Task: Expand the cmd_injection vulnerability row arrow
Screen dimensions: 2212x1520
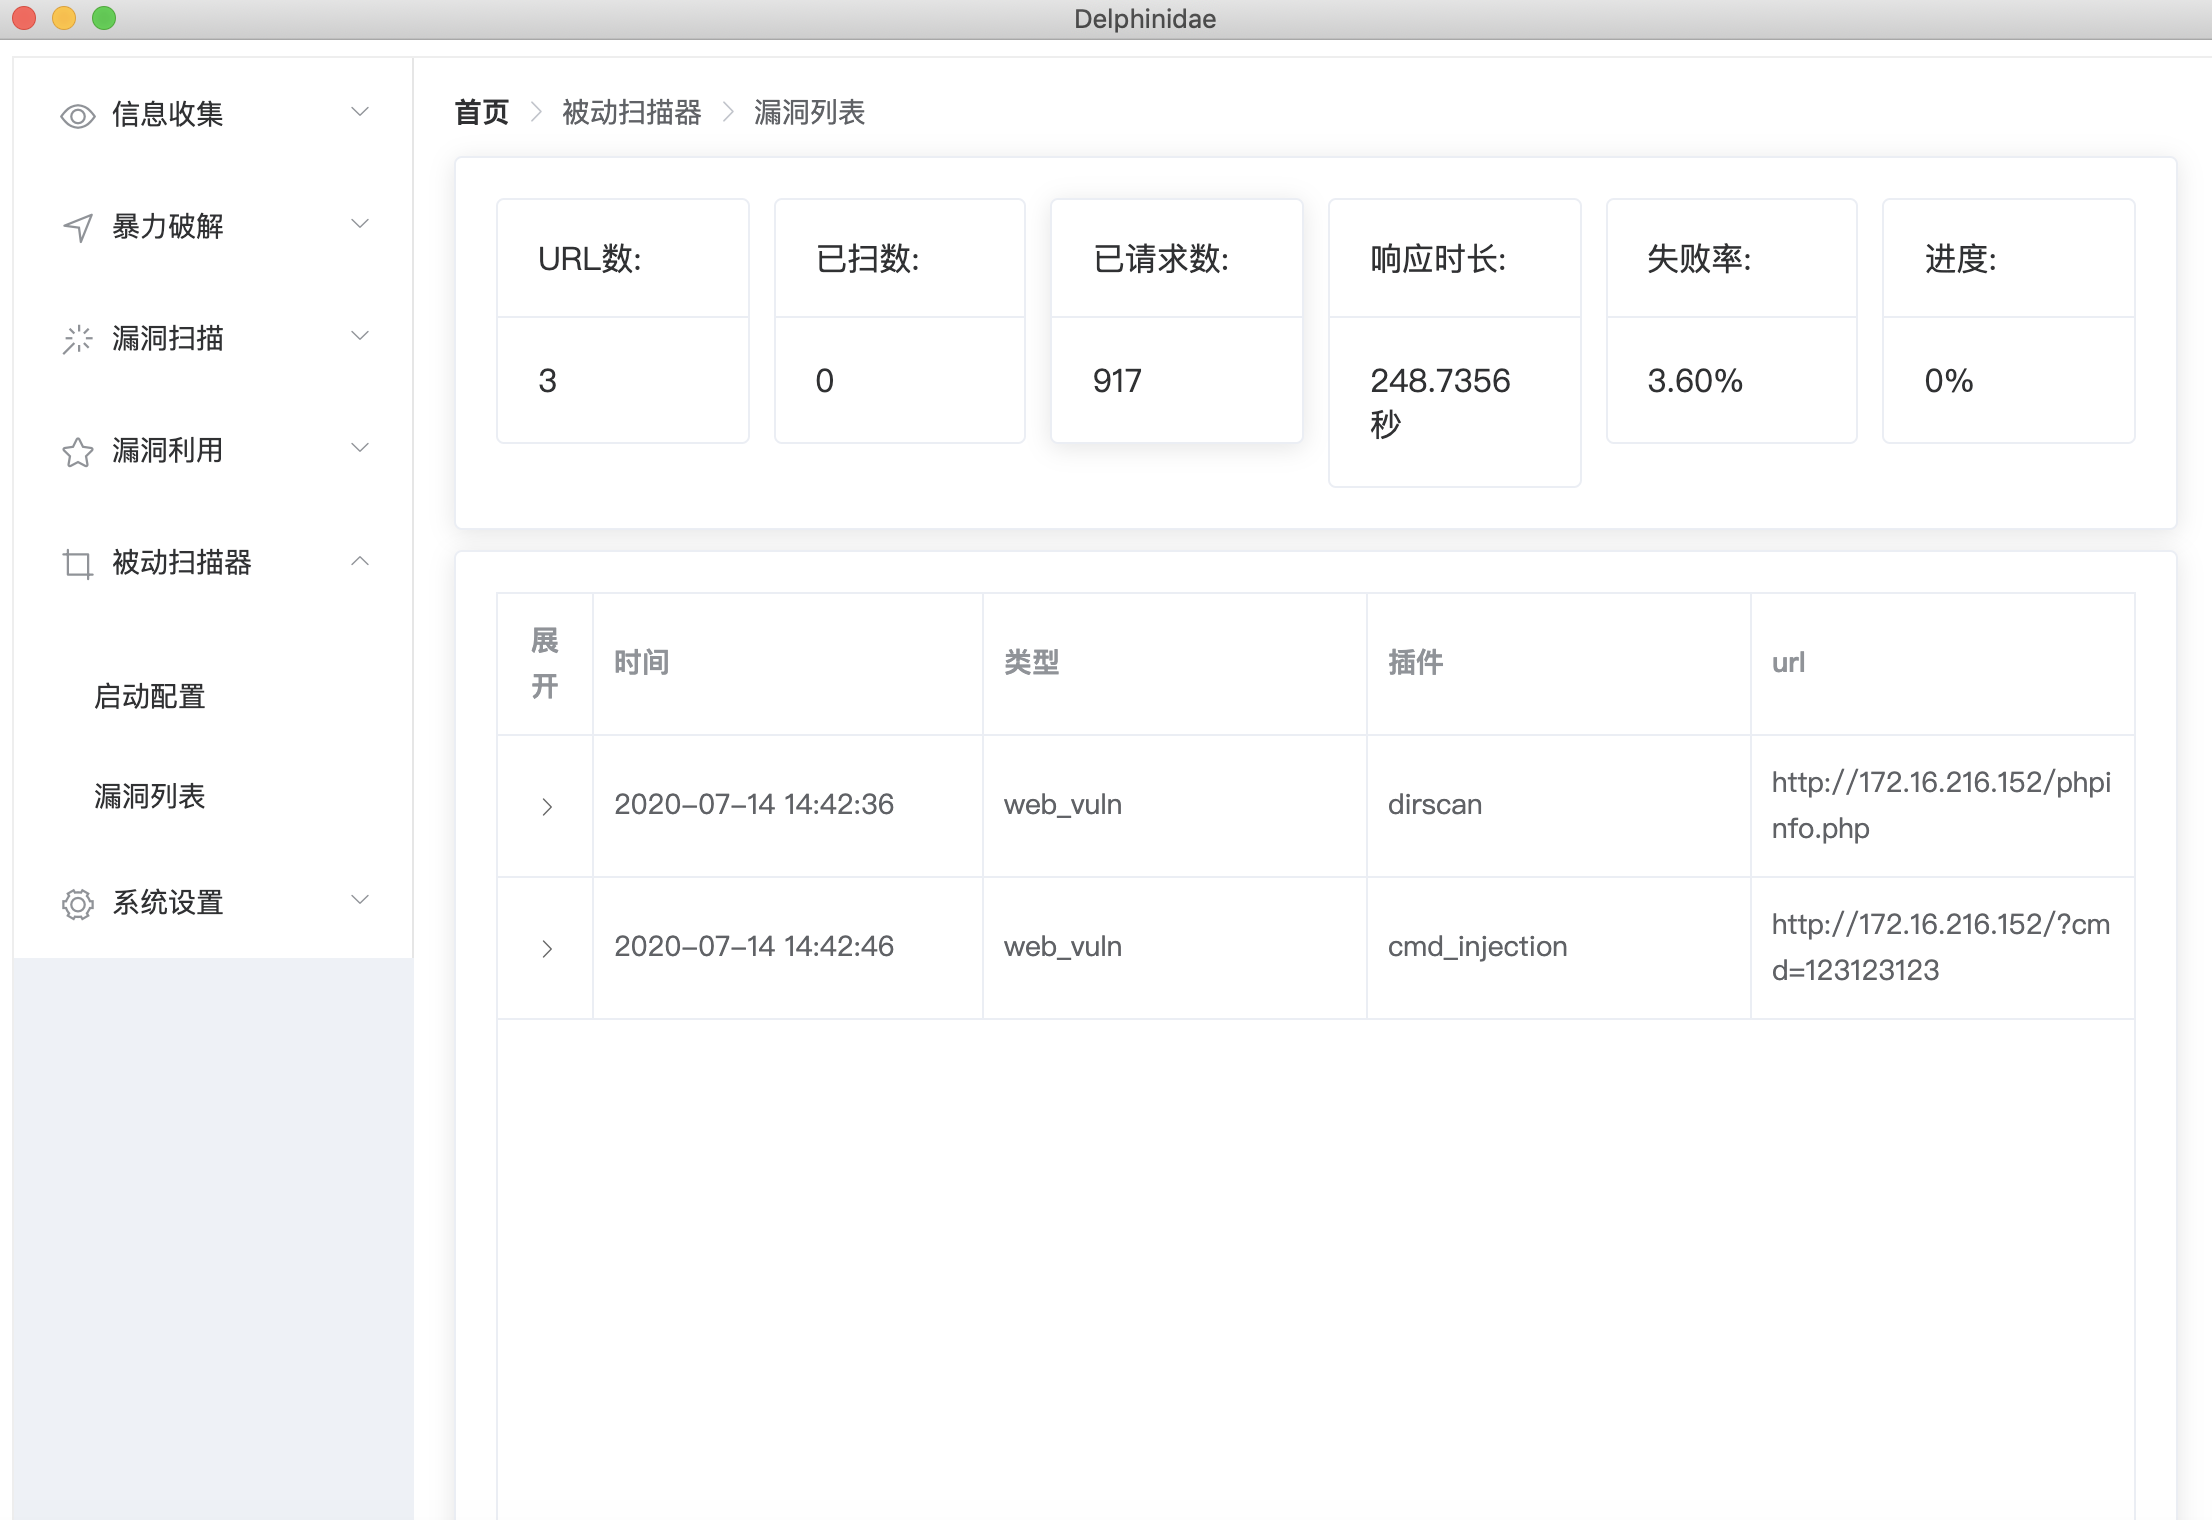Action: (x=546, y=948)
